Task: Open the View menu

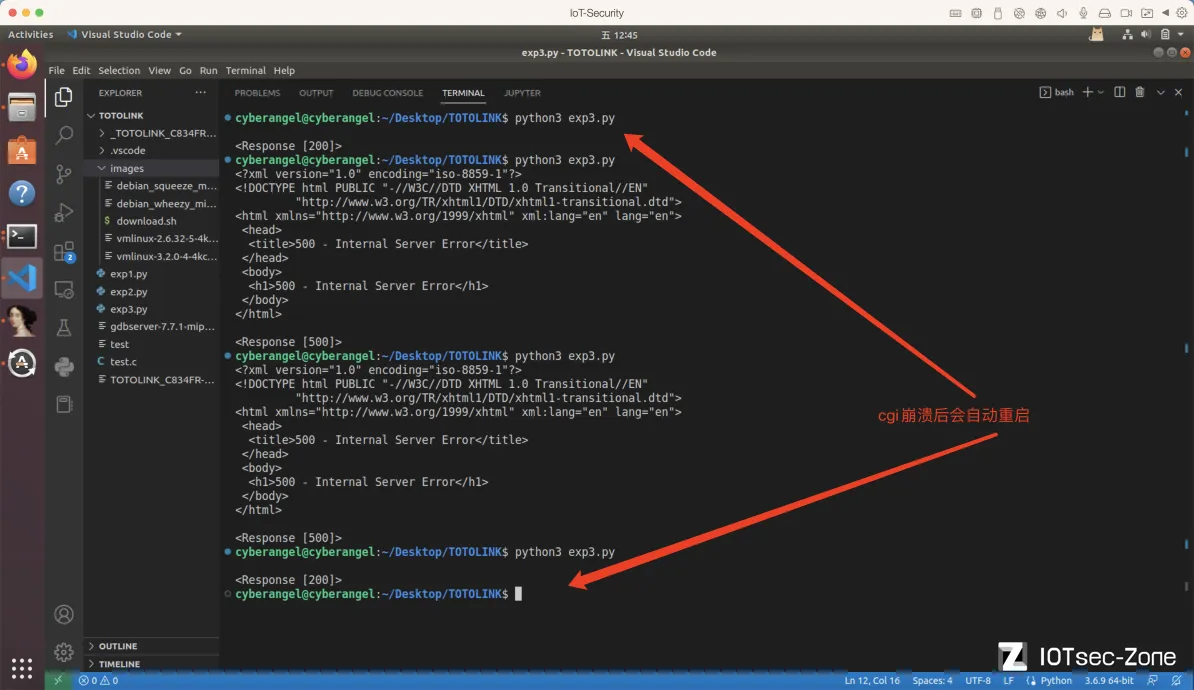Action: pos(159,70)
